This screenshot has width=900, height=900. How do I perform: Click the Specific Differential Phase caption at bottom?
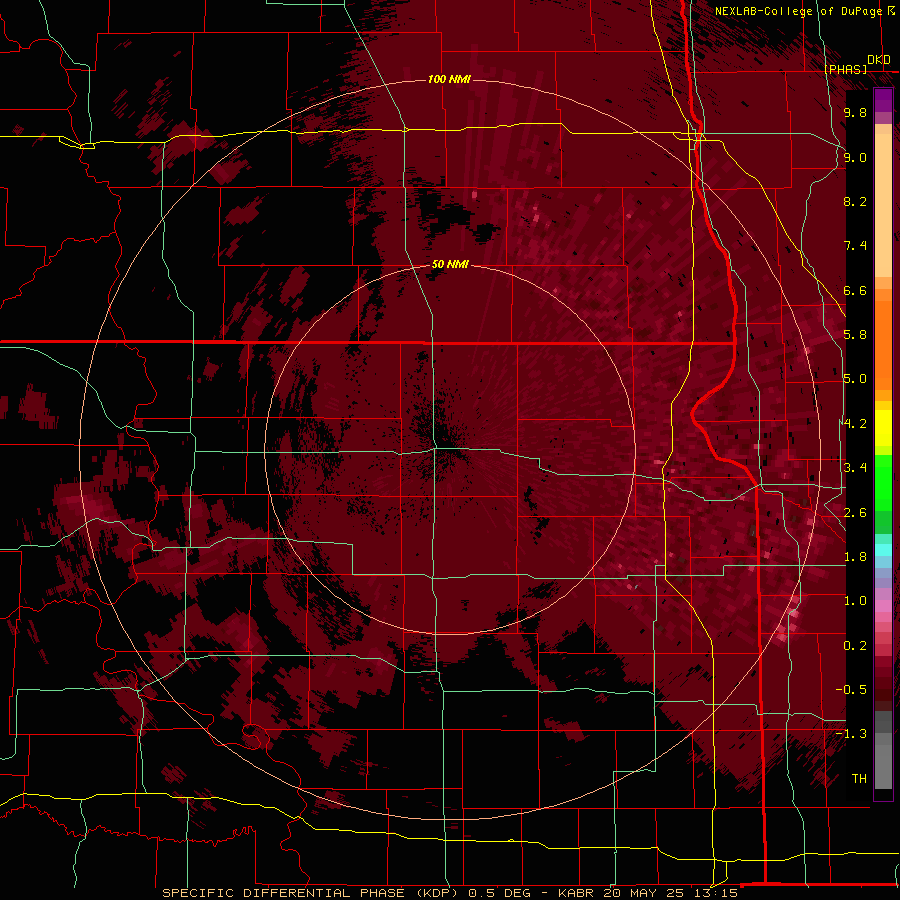click(x=450, y=893)
